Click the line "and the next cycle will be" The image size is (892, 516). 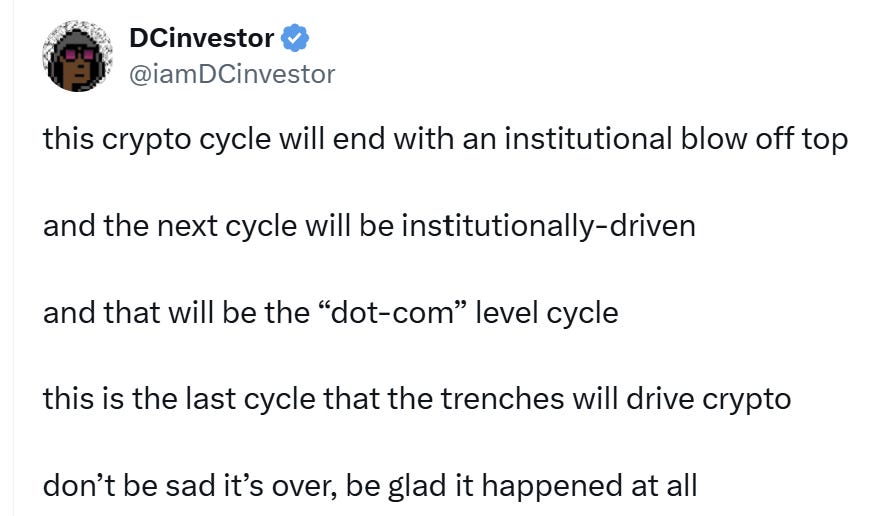pyautogui.click(x=220, y=225)
